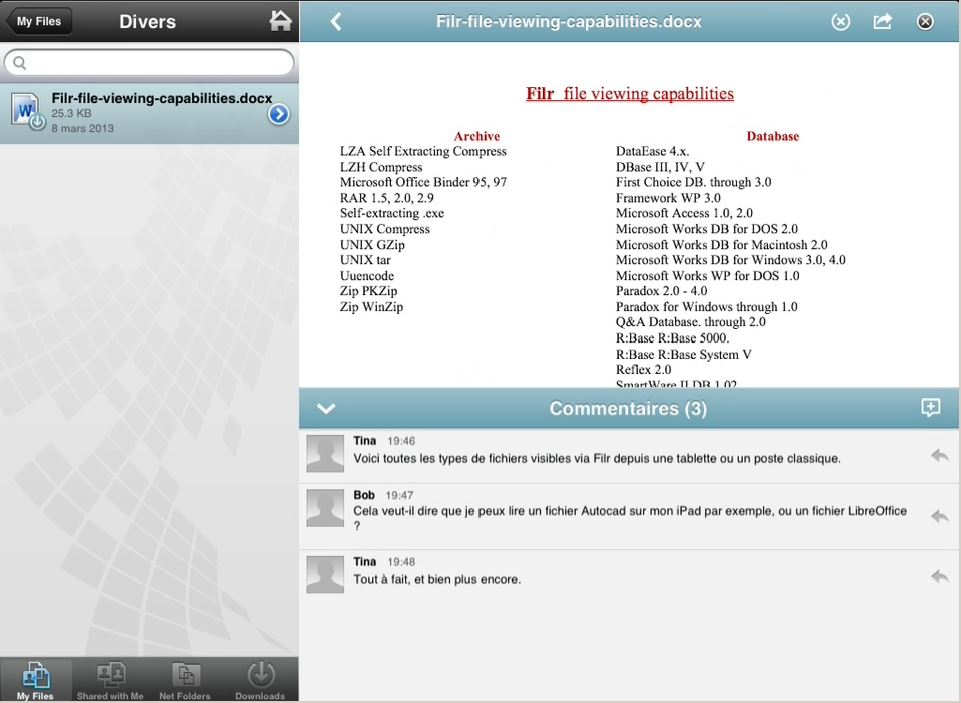Tap the magnifying glass search icon
Viewport: 961px width, 703px height.
(x=20, y=63)
